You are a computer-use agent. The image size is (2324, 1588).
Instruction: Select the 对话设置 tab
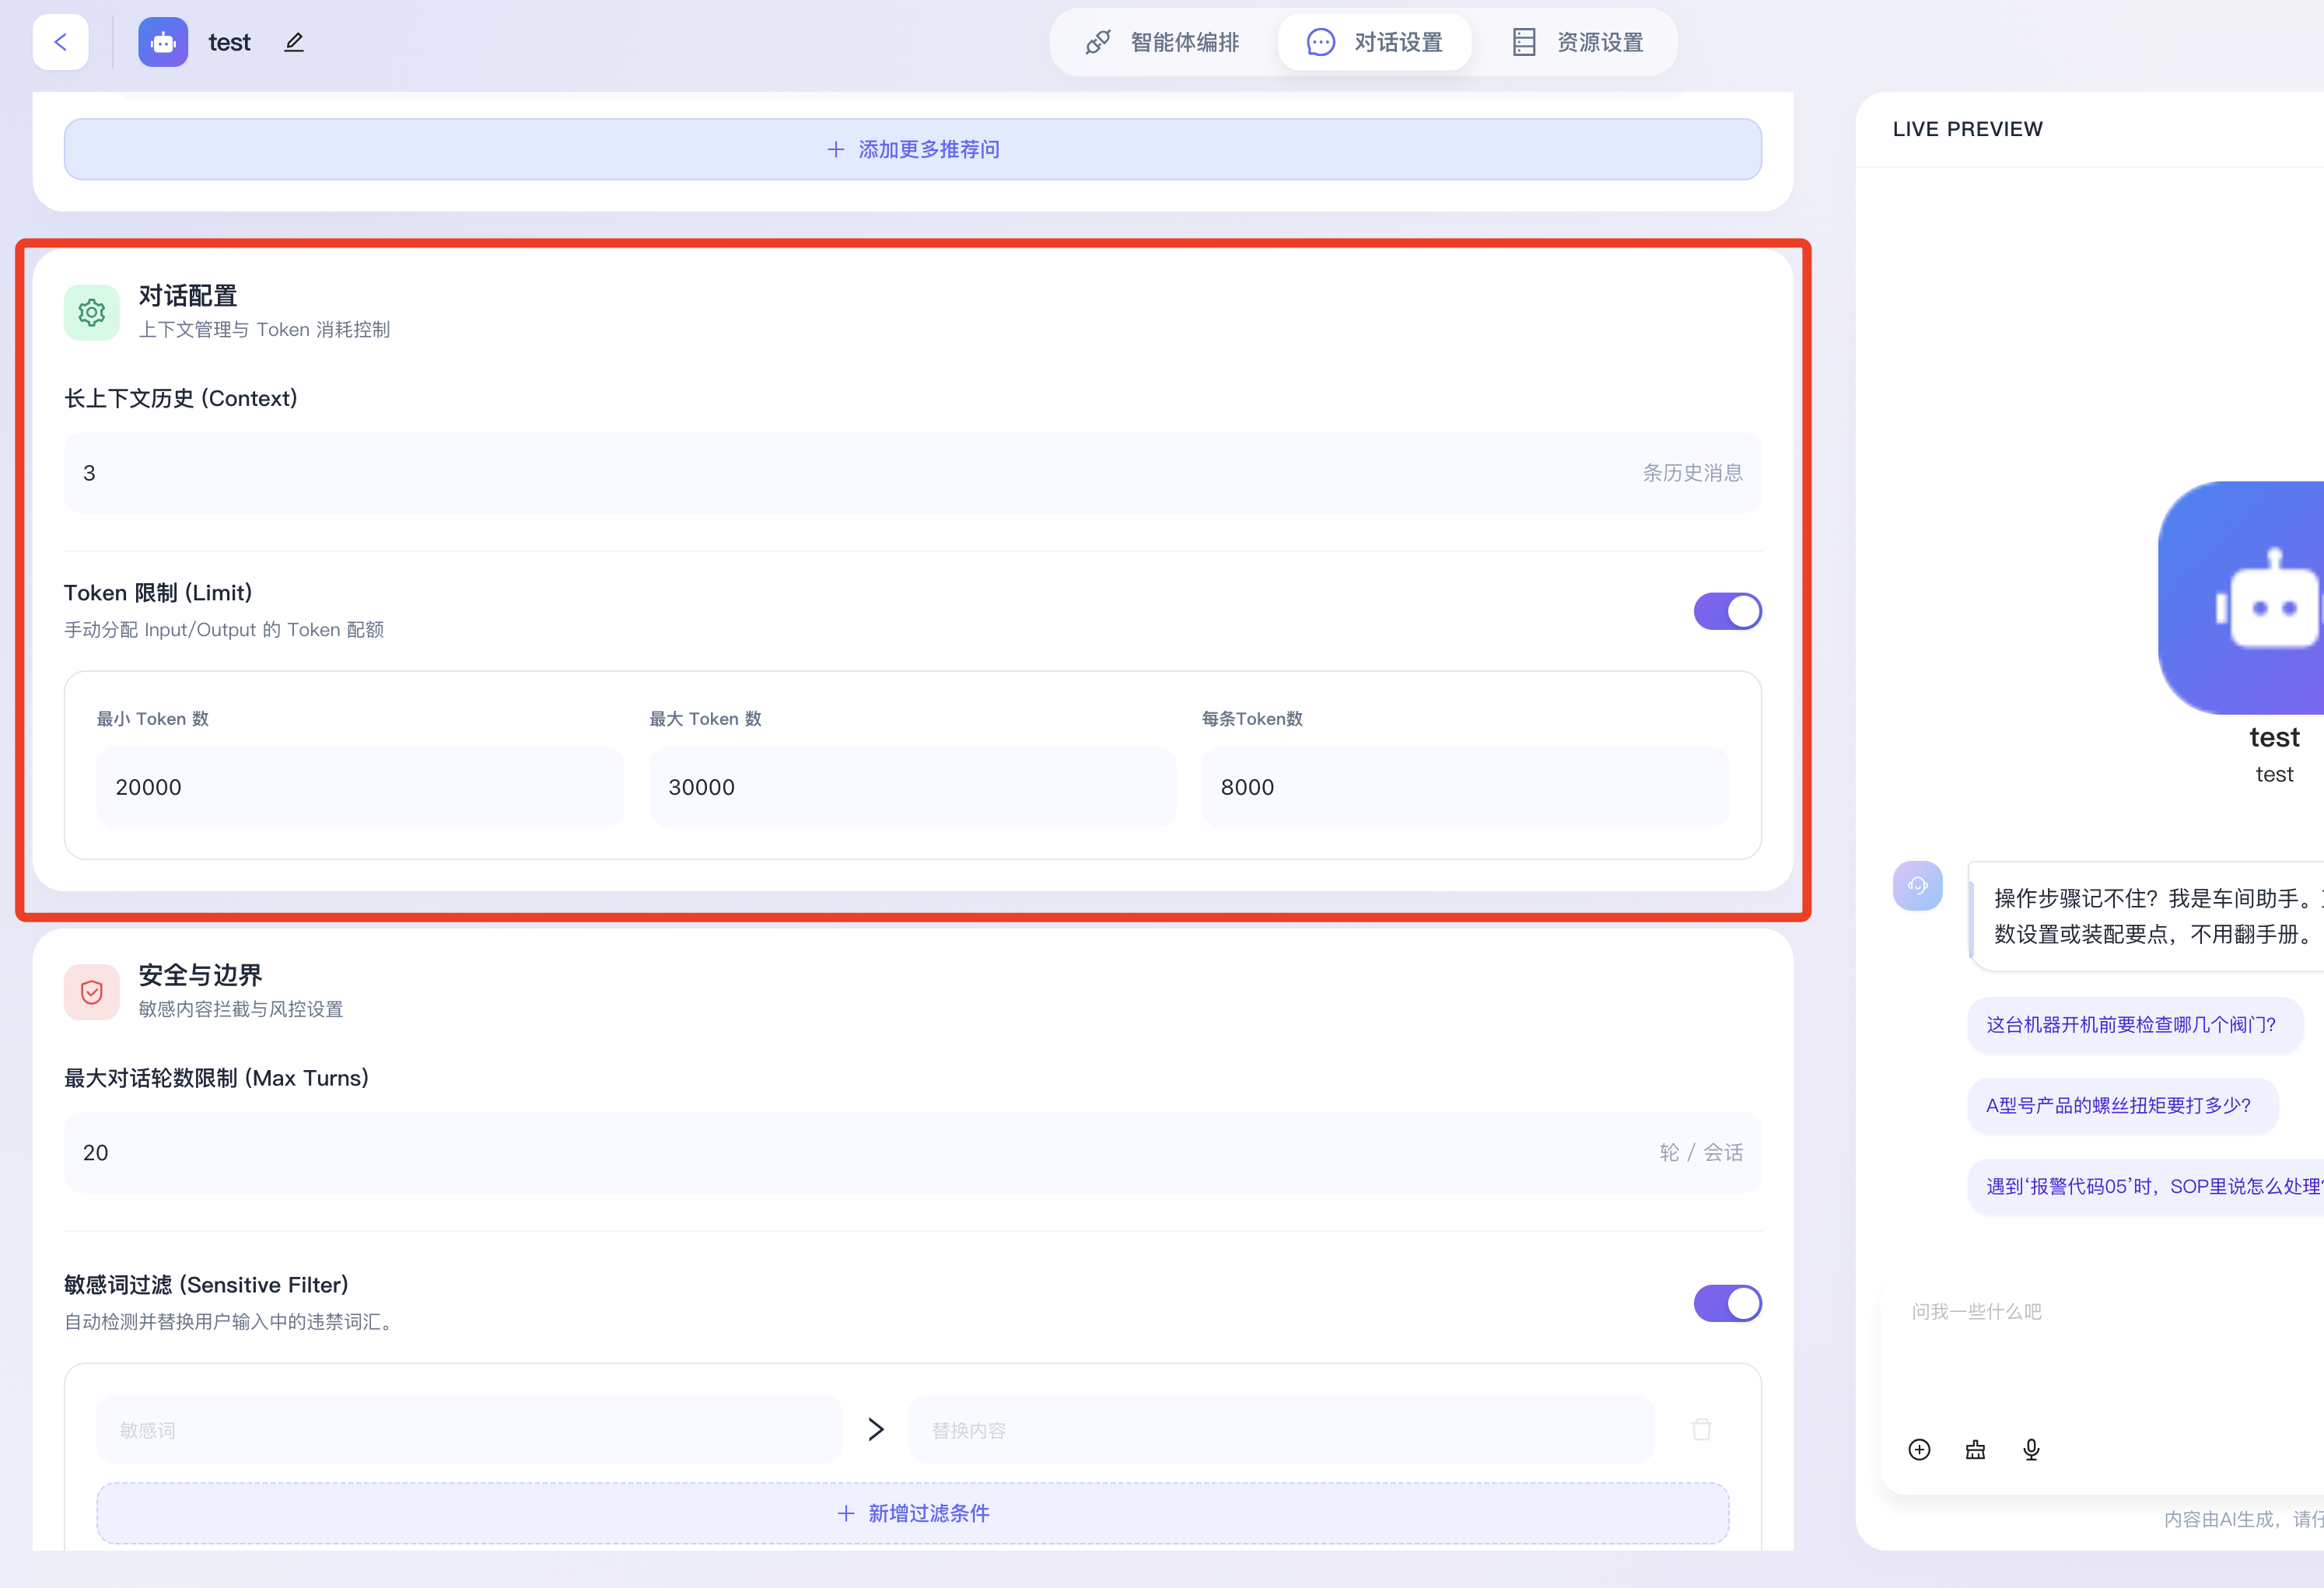(1374, 42)
